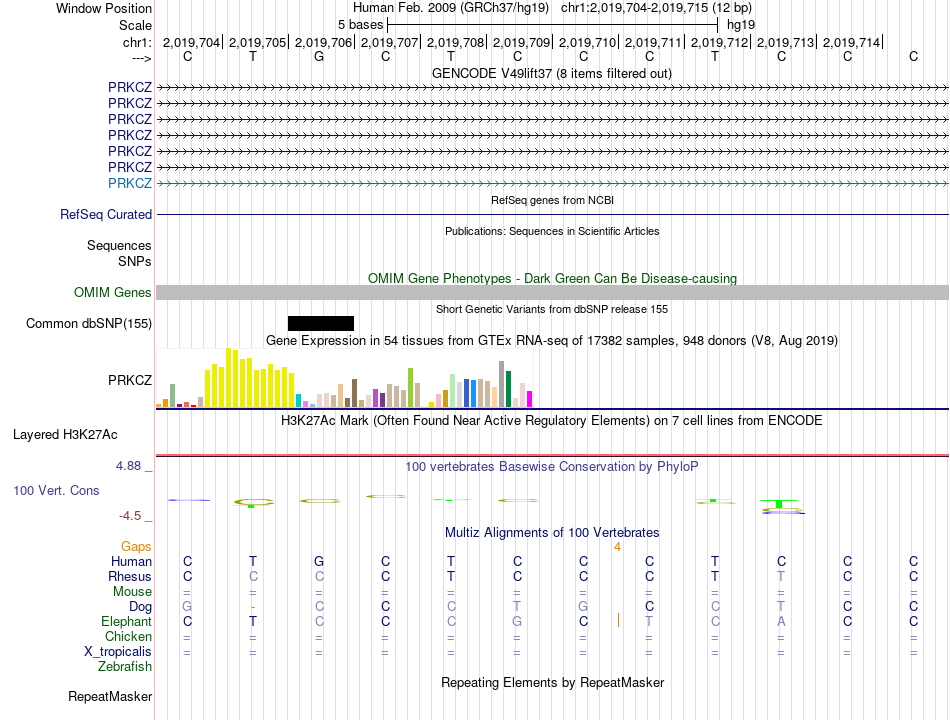Open the H3K27Ac Mark track title
The image size is (950, 720).
pos(552,421)
